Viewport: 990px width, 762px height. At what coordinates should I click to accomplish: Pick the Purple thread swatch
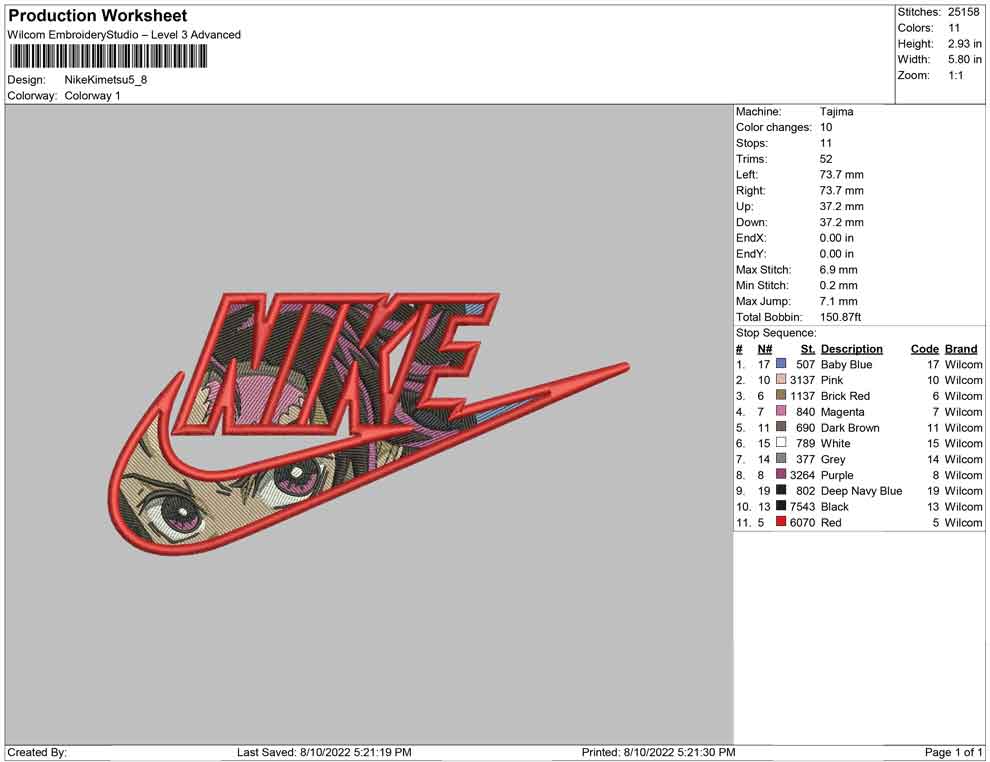(781, 474)
